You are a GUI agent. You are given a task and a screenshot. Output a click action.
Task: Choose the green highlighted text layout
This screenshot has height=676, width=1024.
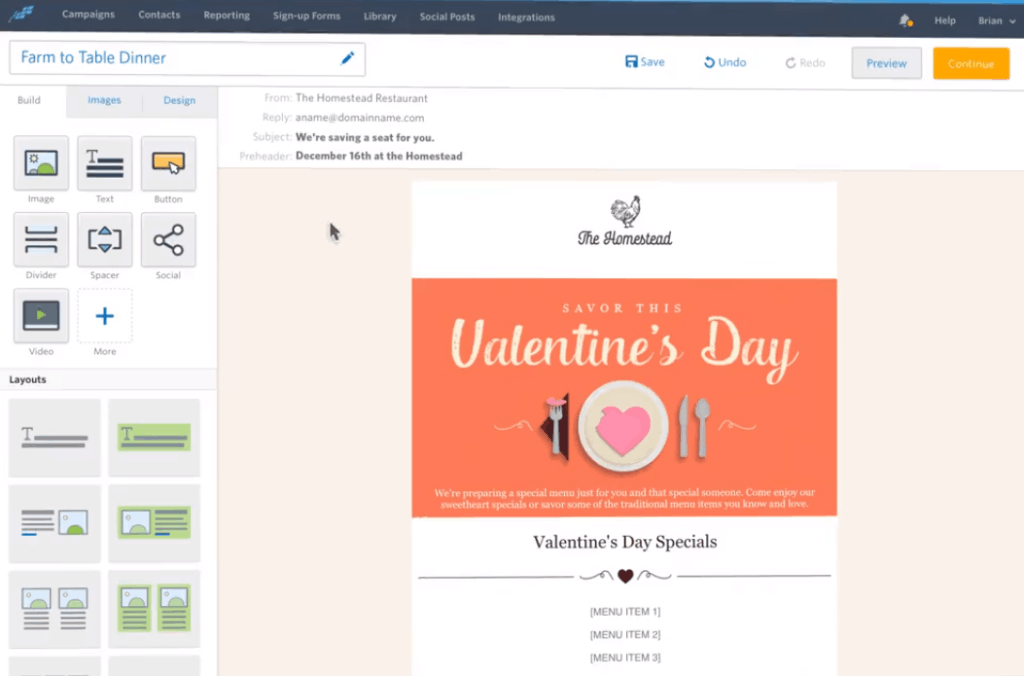(154, 438)
